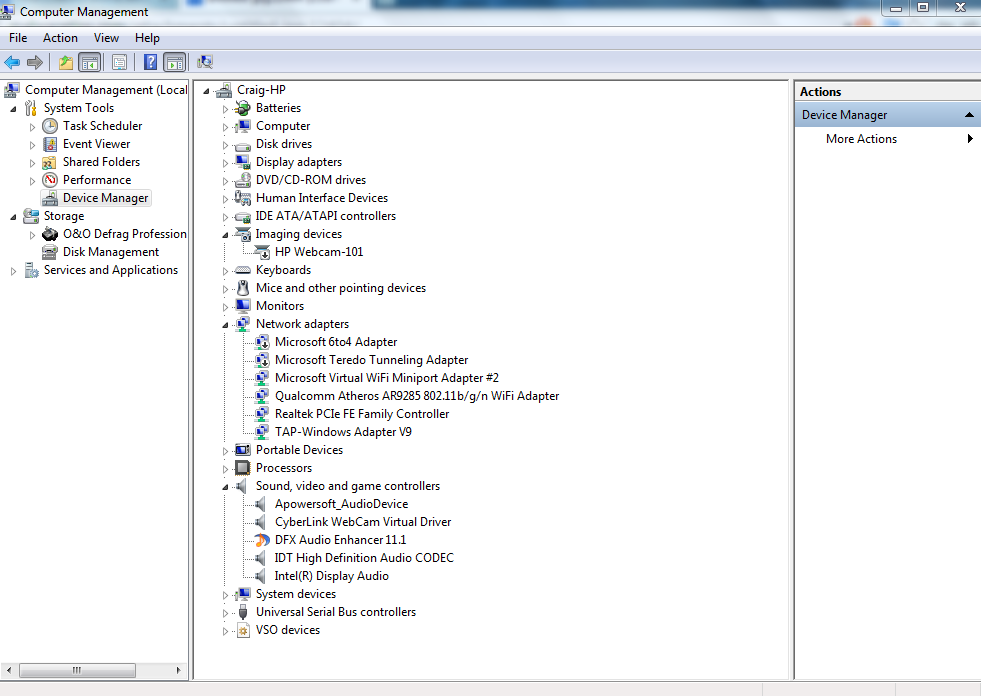Click the HP Webcam-101 device icon

262,252
